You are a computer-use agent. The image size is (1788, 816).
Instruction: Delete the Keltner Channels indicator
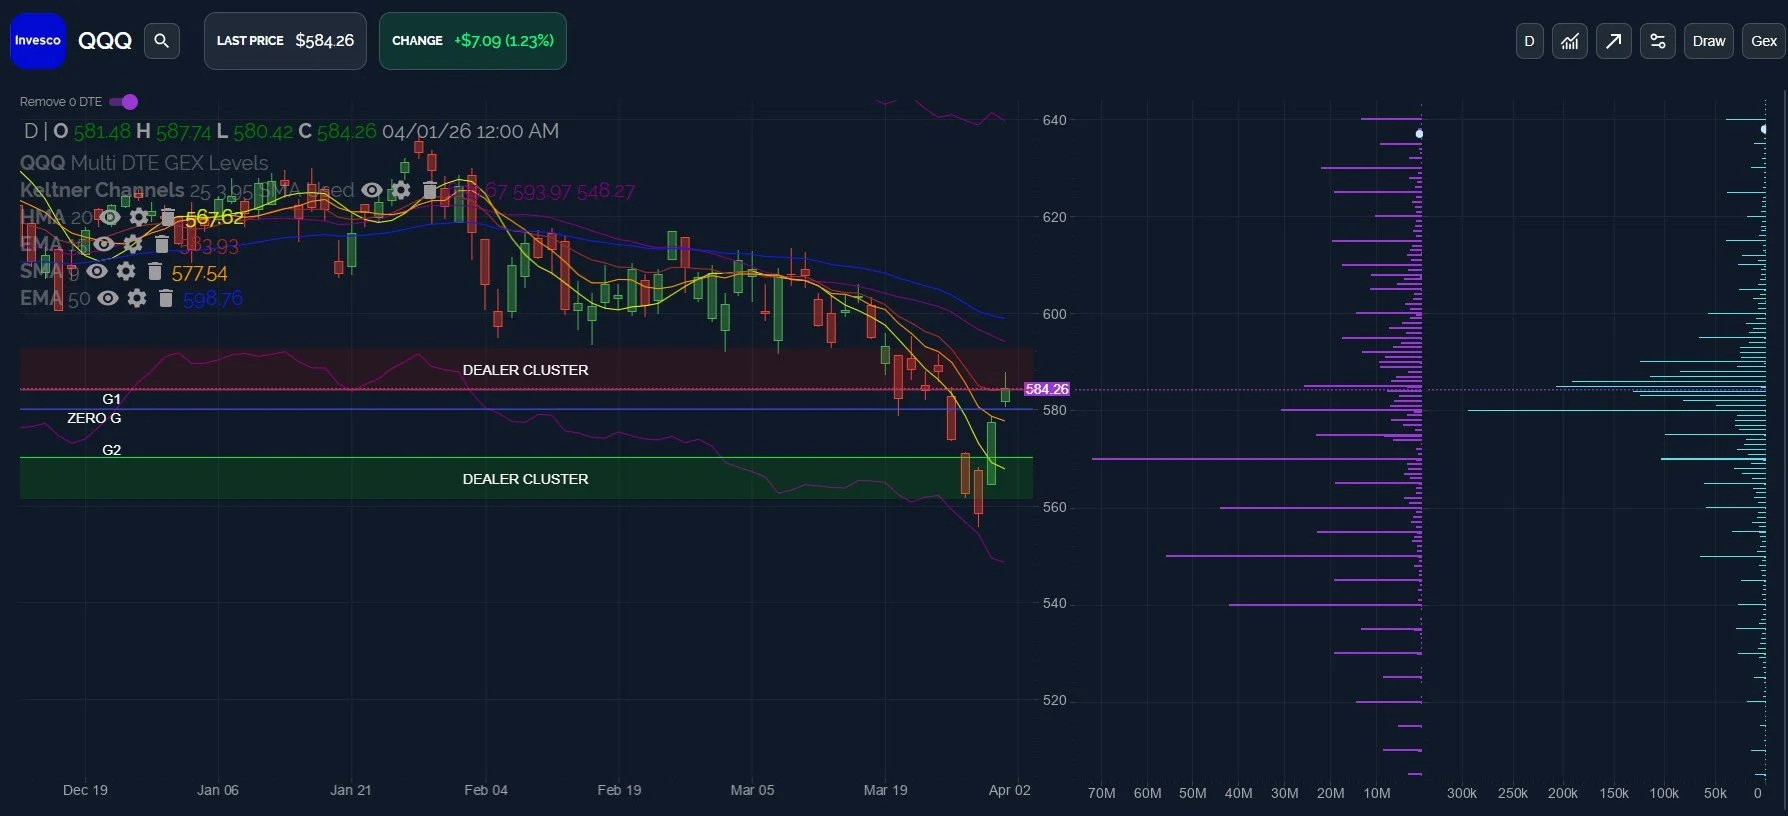[x=430, y=190]
